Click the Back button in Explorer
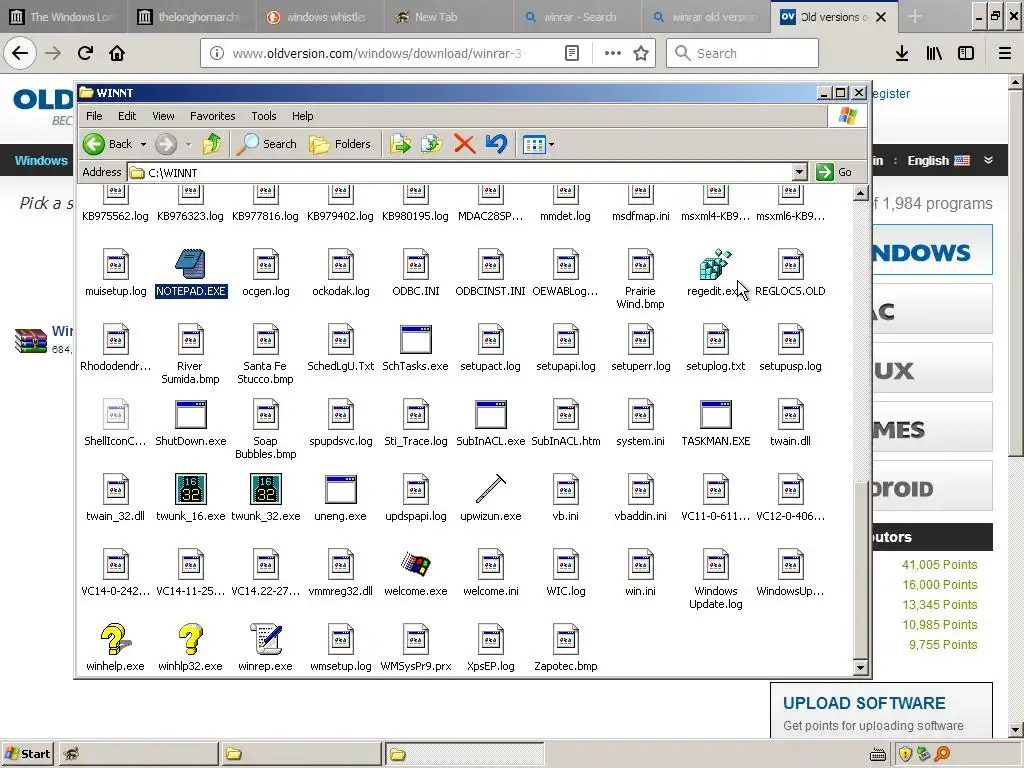Viewport: 1024px width, 768px height. [109, 144]
